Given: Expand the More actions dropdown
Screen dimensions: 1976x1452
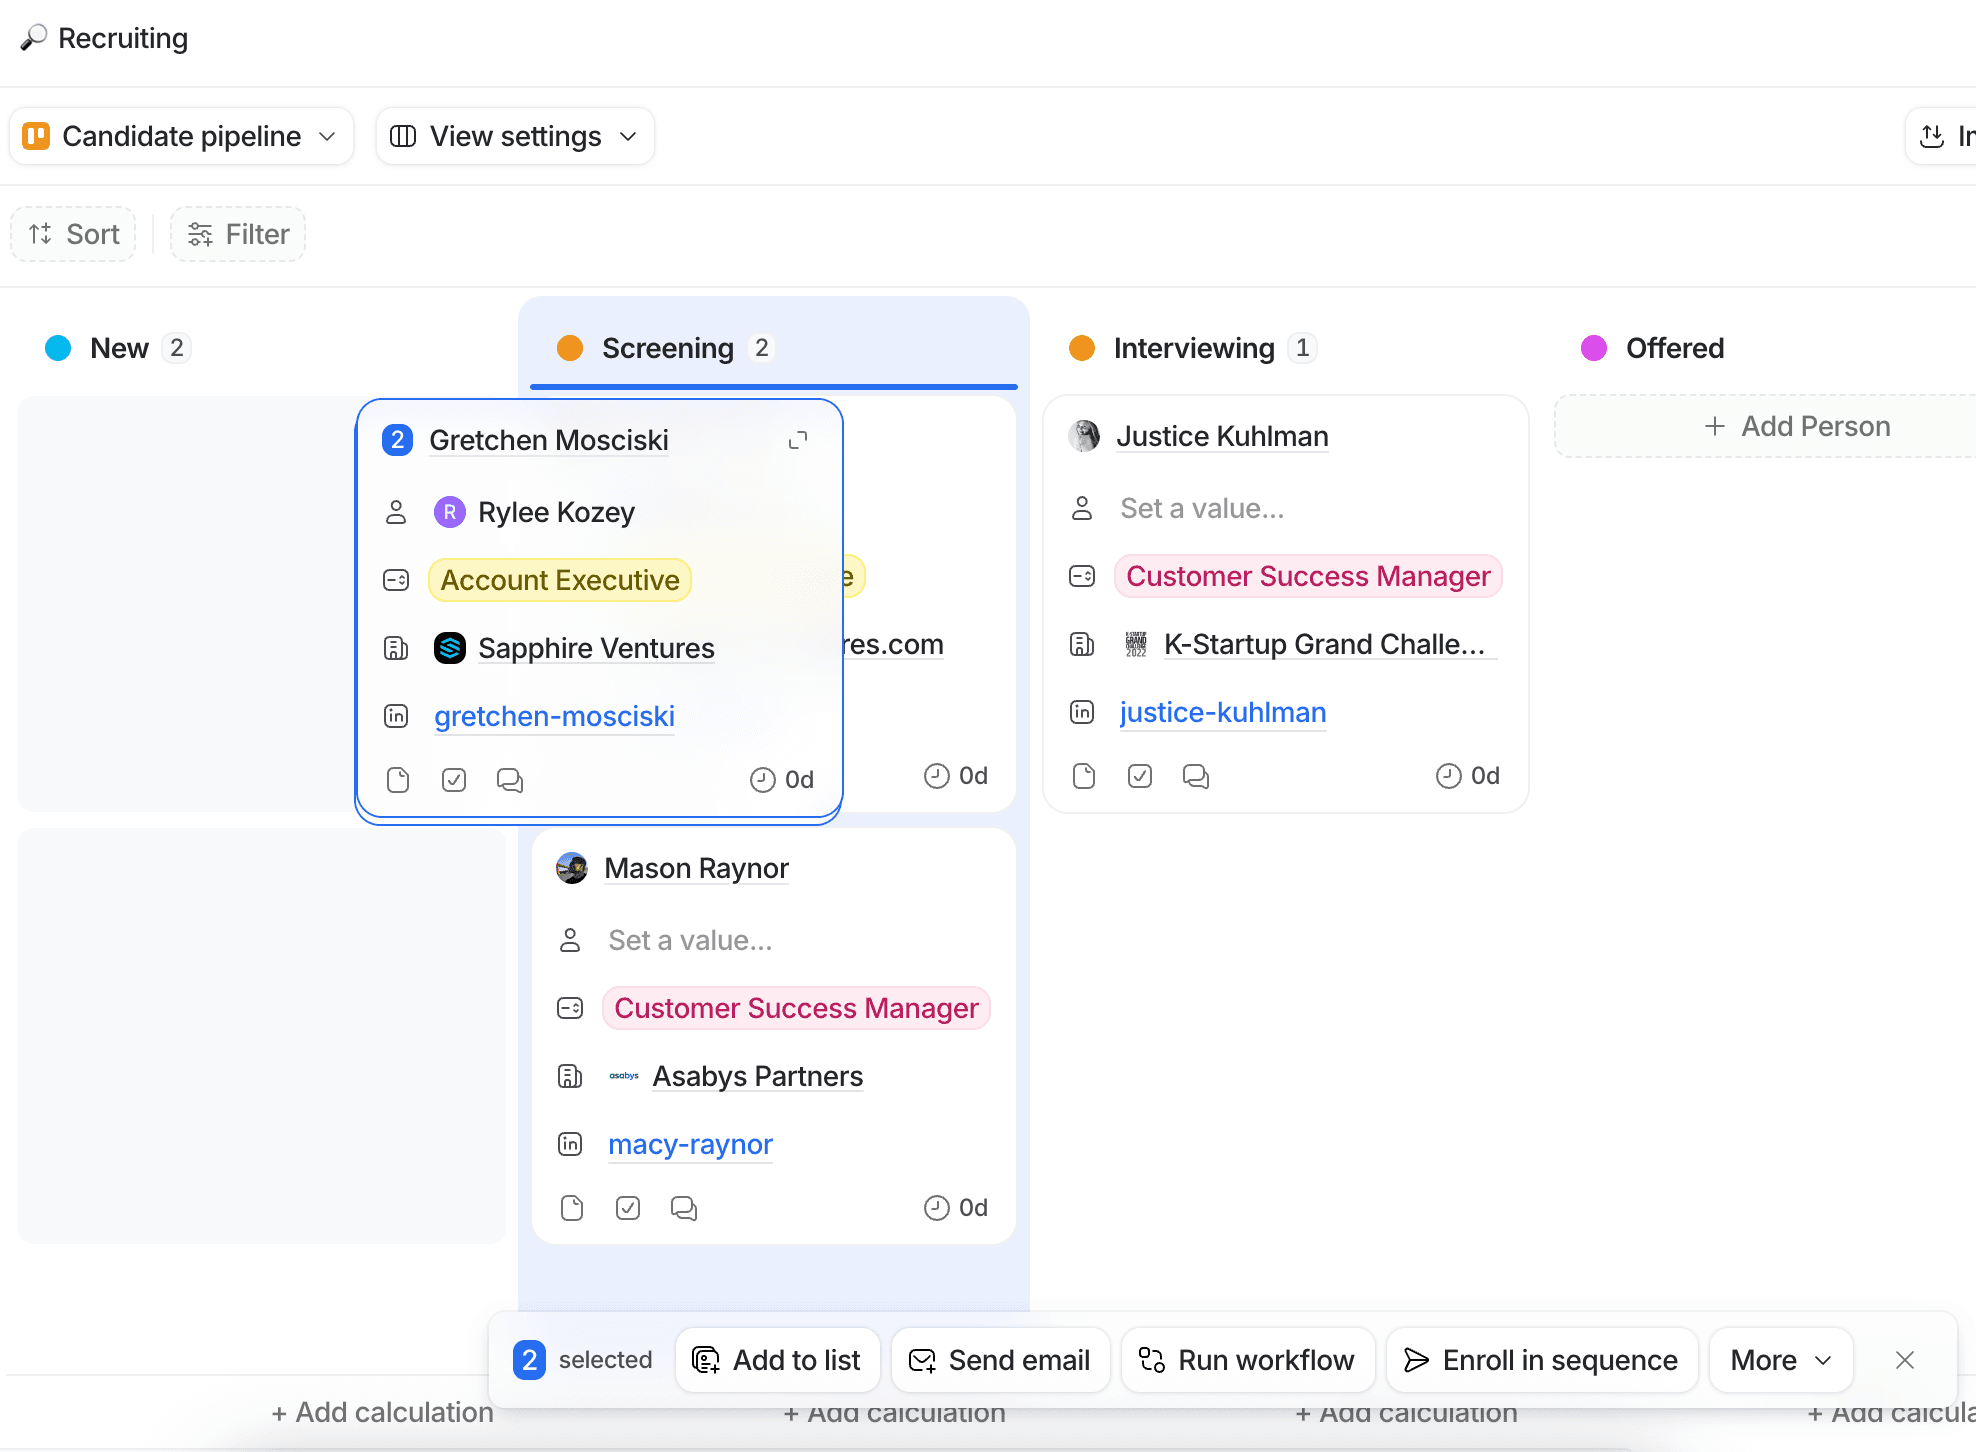Looking at the screenshot, I should tap(1779, 1359).
